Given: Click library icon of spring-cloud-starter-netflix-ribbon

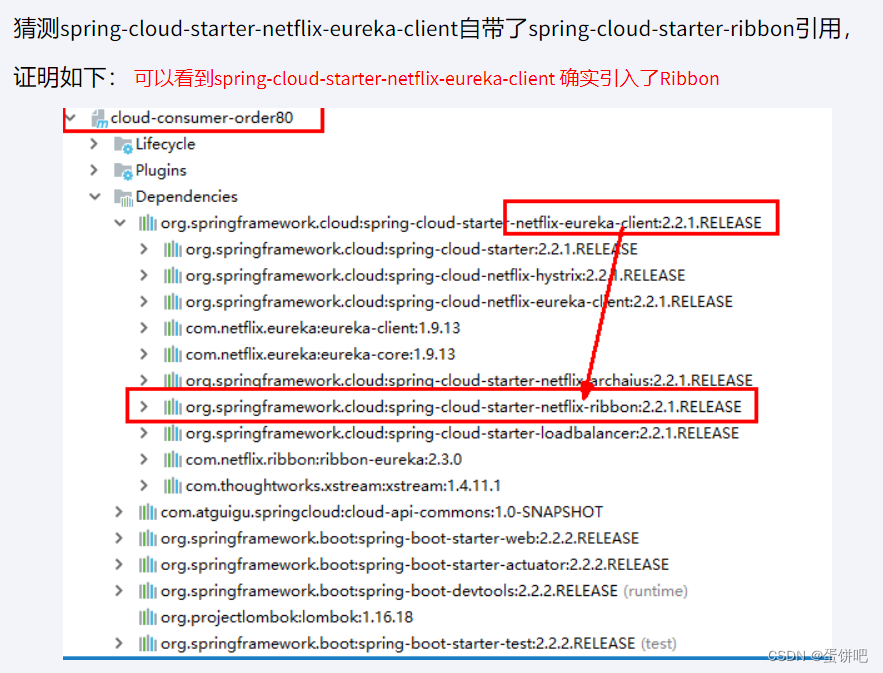Looking at the screenshot, I should click(x=172, y=407).
